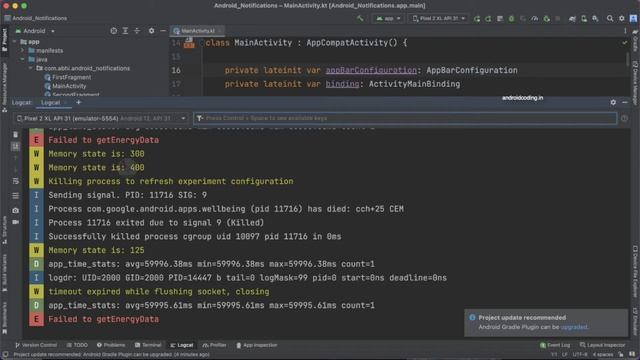Click 'Killing process to refresh experiment configuration' line
This screenshot has width=640, height=360.
(x=171, y=181)
